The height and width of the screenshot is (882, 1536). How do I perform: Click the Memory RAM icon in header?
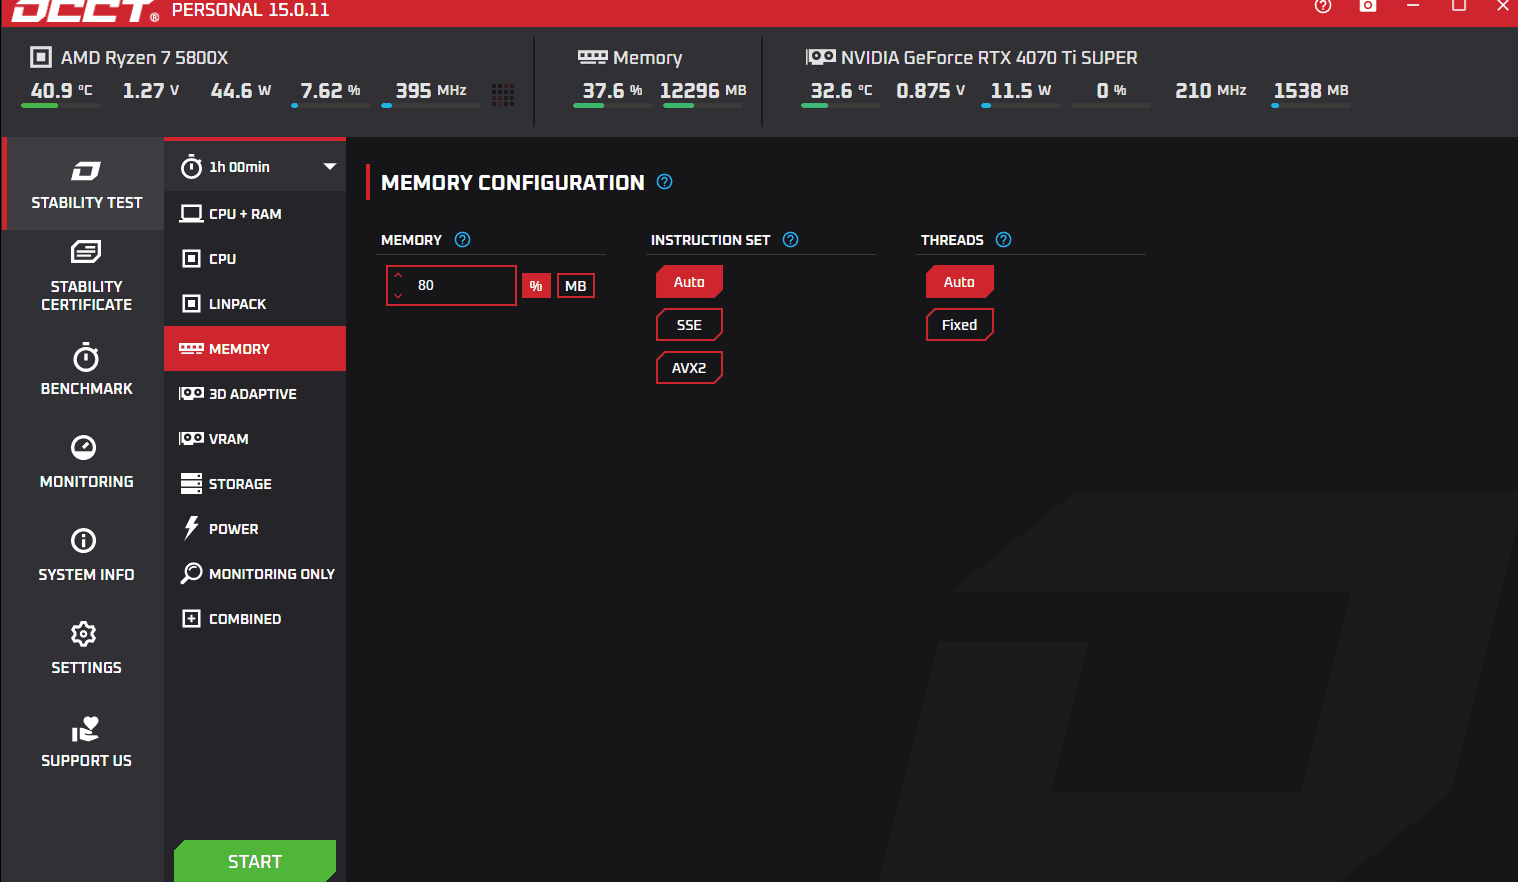click(593, 57)
